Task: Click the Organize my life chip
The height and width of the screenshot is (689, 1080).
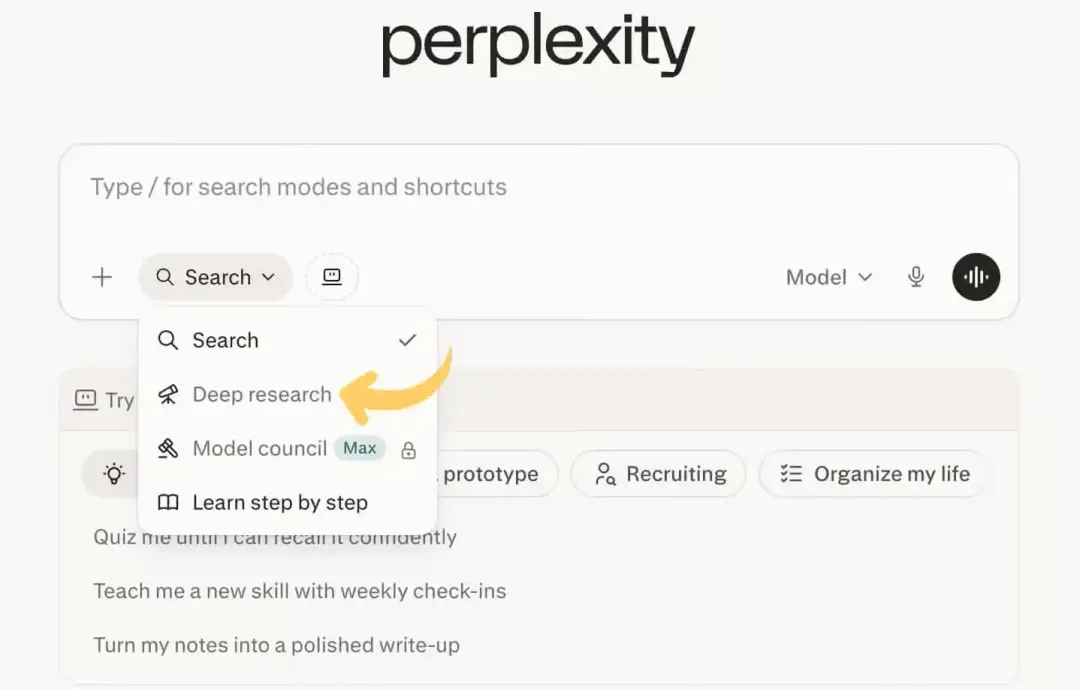Action: pyautogui.click(x=874, y=474)
